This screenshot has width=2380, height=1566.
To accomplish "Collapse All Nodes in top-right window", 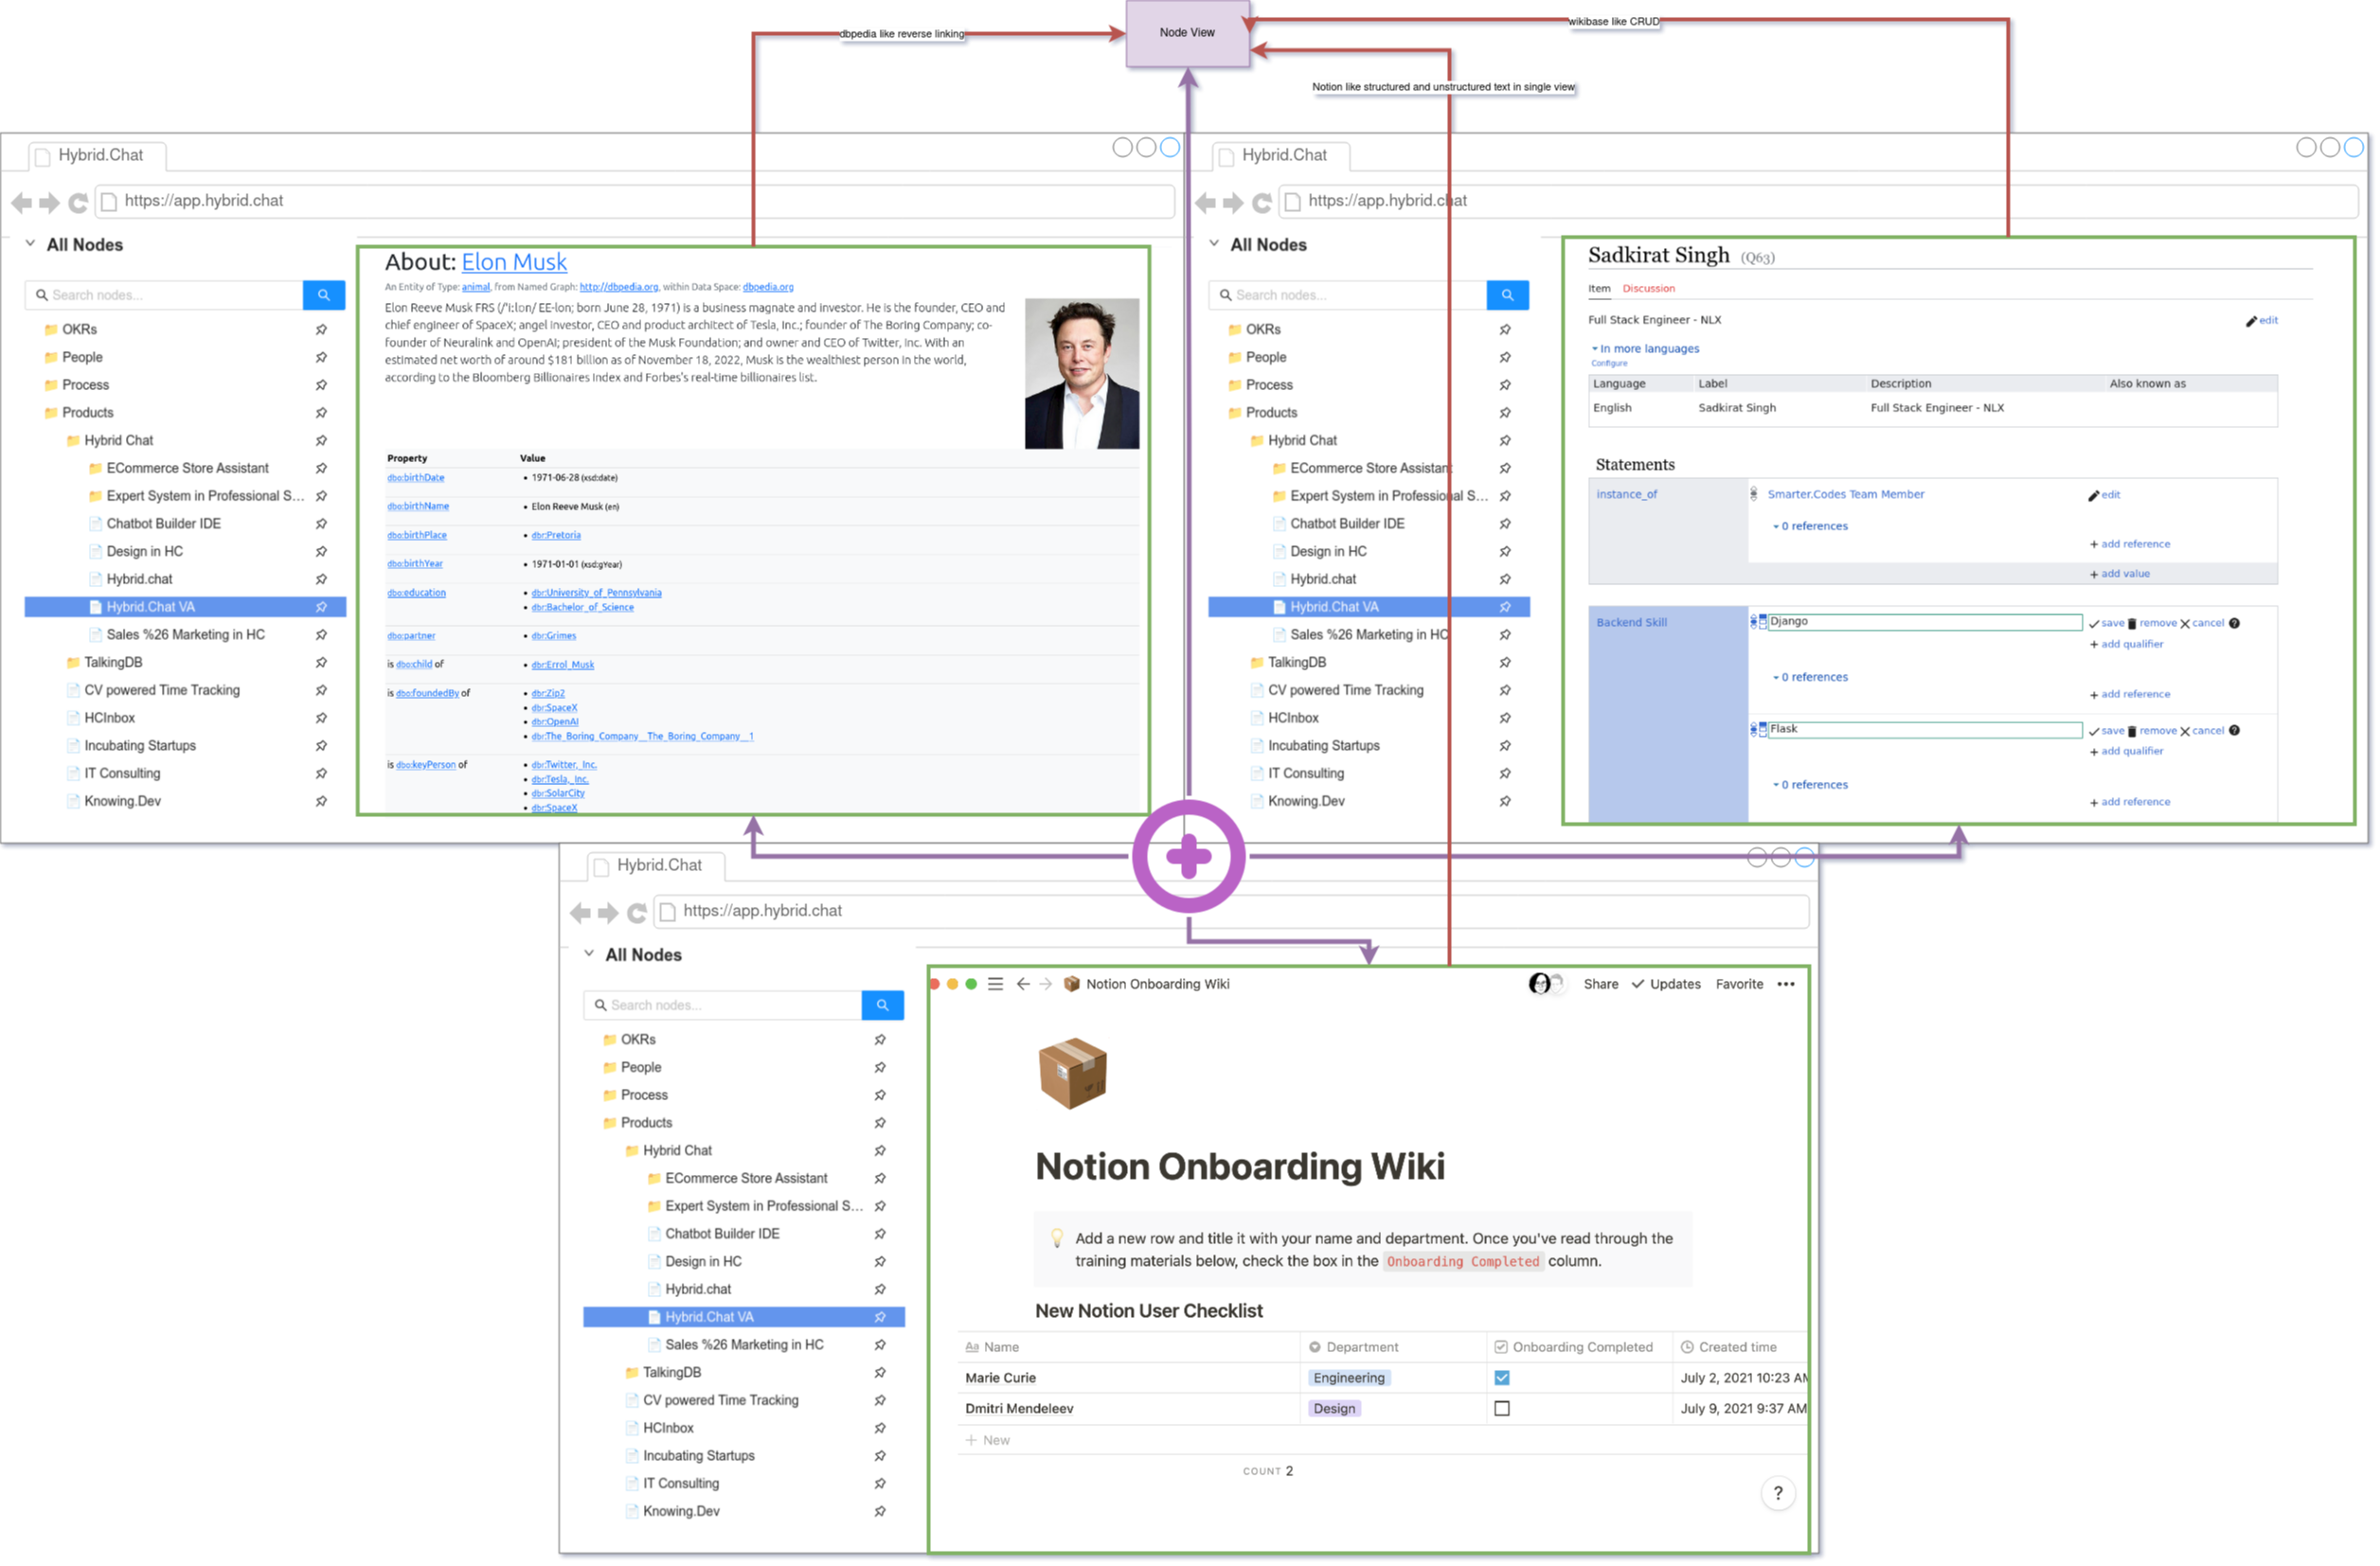I will [1215, 244].
